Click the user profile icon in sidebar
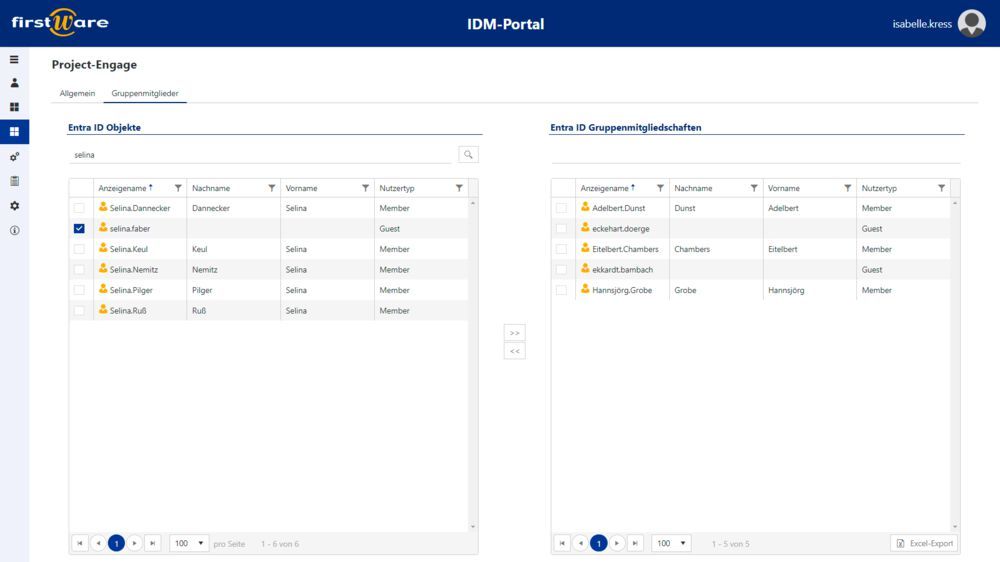Image resolution: width=1000 pixels, height=562 pixels. pyautogui.click(x=14, y=83)
